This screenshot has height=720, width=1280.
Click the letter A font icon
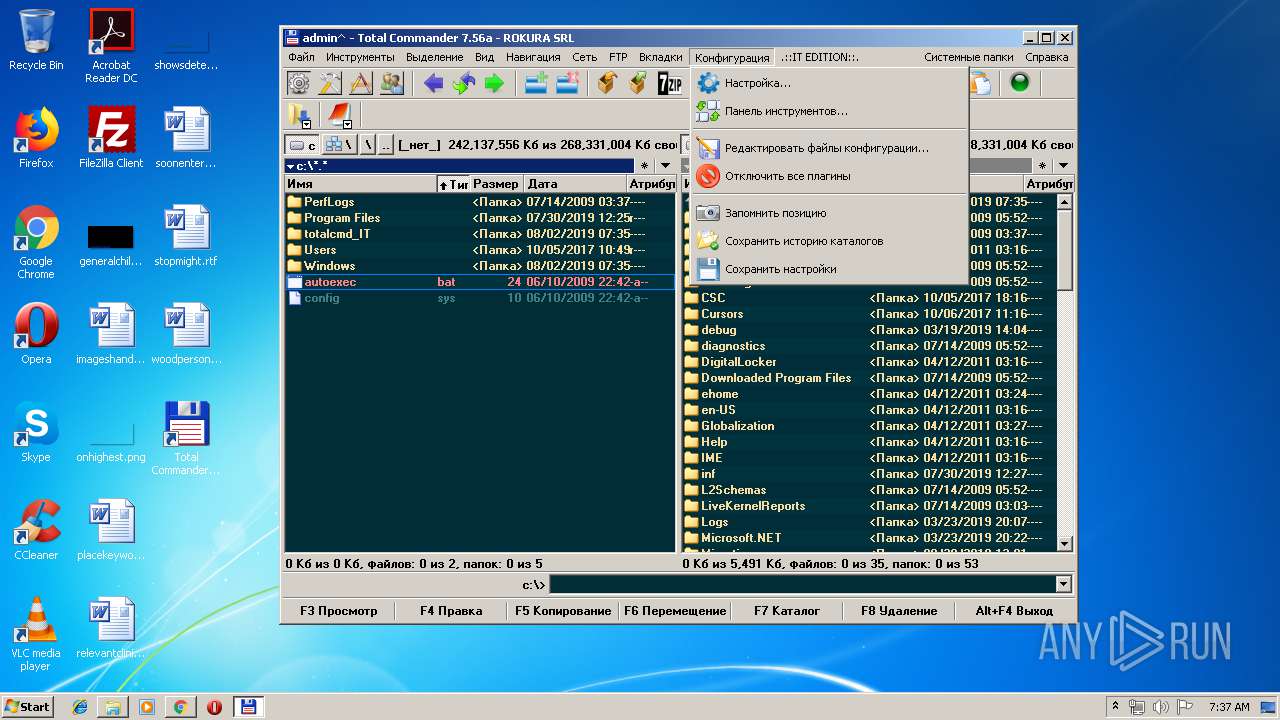coord(360,83)
